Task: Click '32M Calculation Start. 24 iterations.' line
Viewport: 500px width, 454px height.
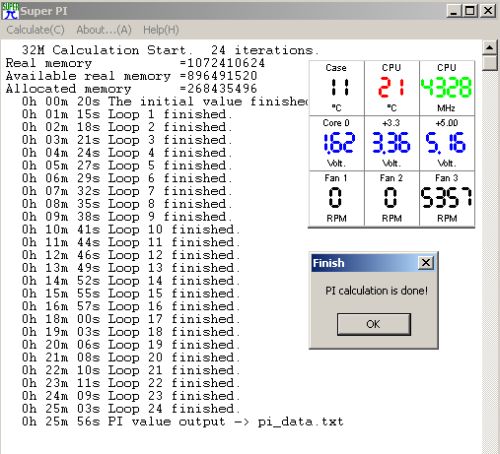Action: pos(170,50)
